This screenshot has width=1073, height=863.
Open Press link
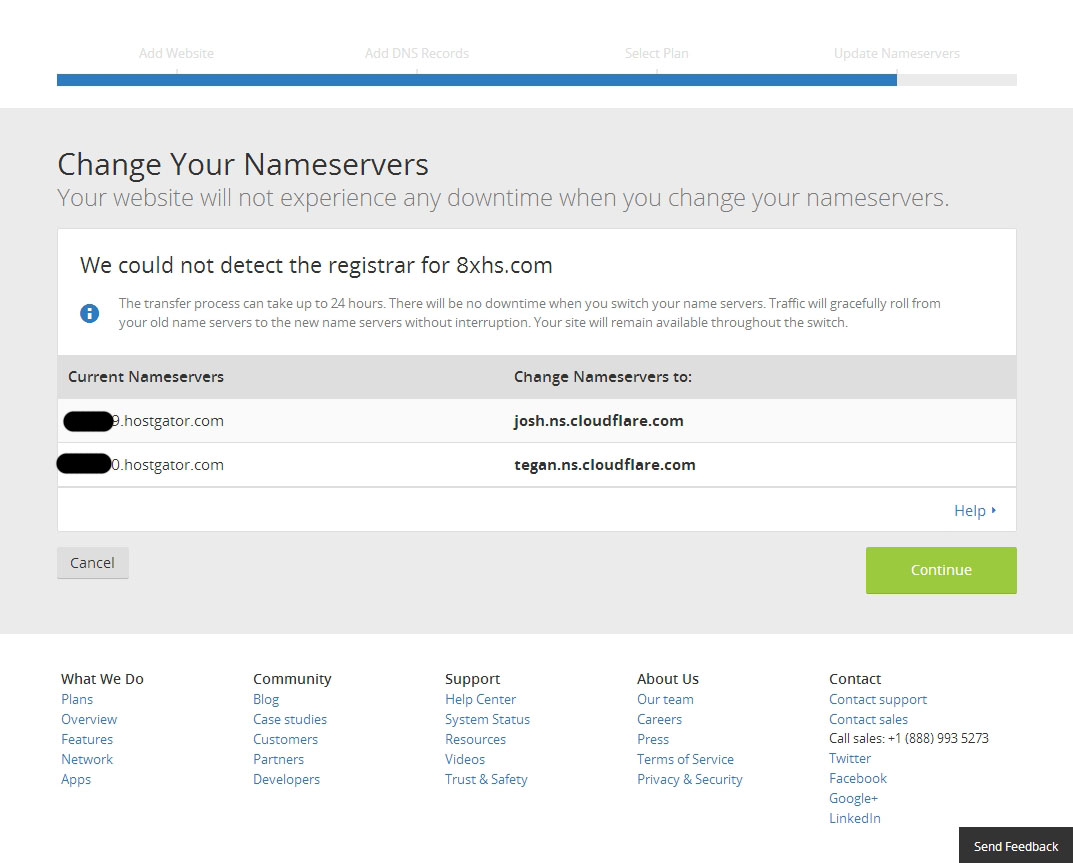pos(653,739)
